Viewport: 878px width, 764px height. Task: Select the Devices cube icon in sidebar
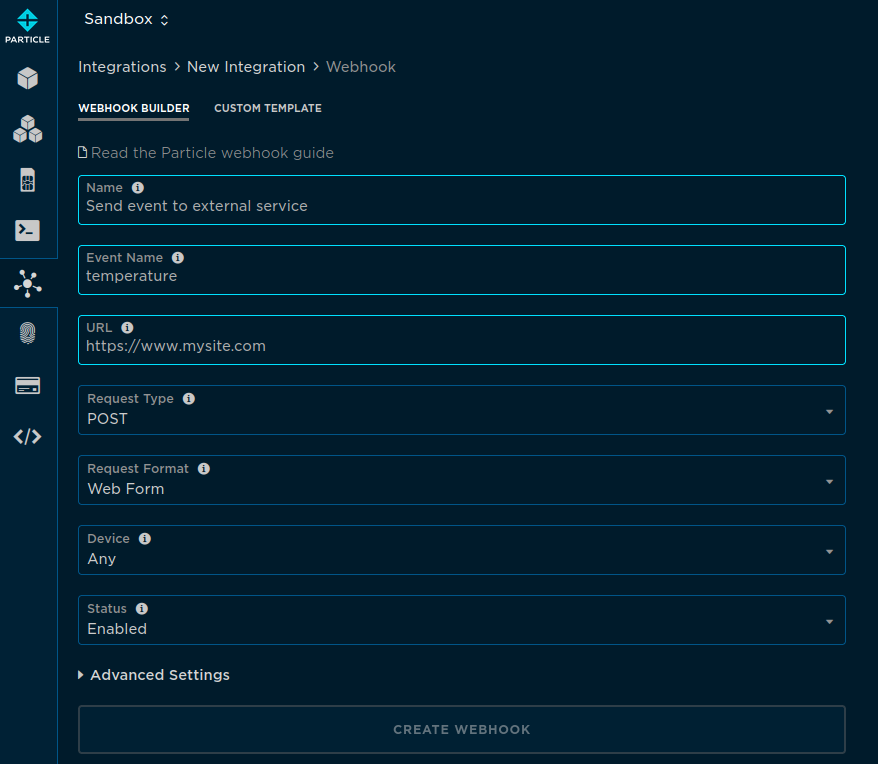coord(27,78)
